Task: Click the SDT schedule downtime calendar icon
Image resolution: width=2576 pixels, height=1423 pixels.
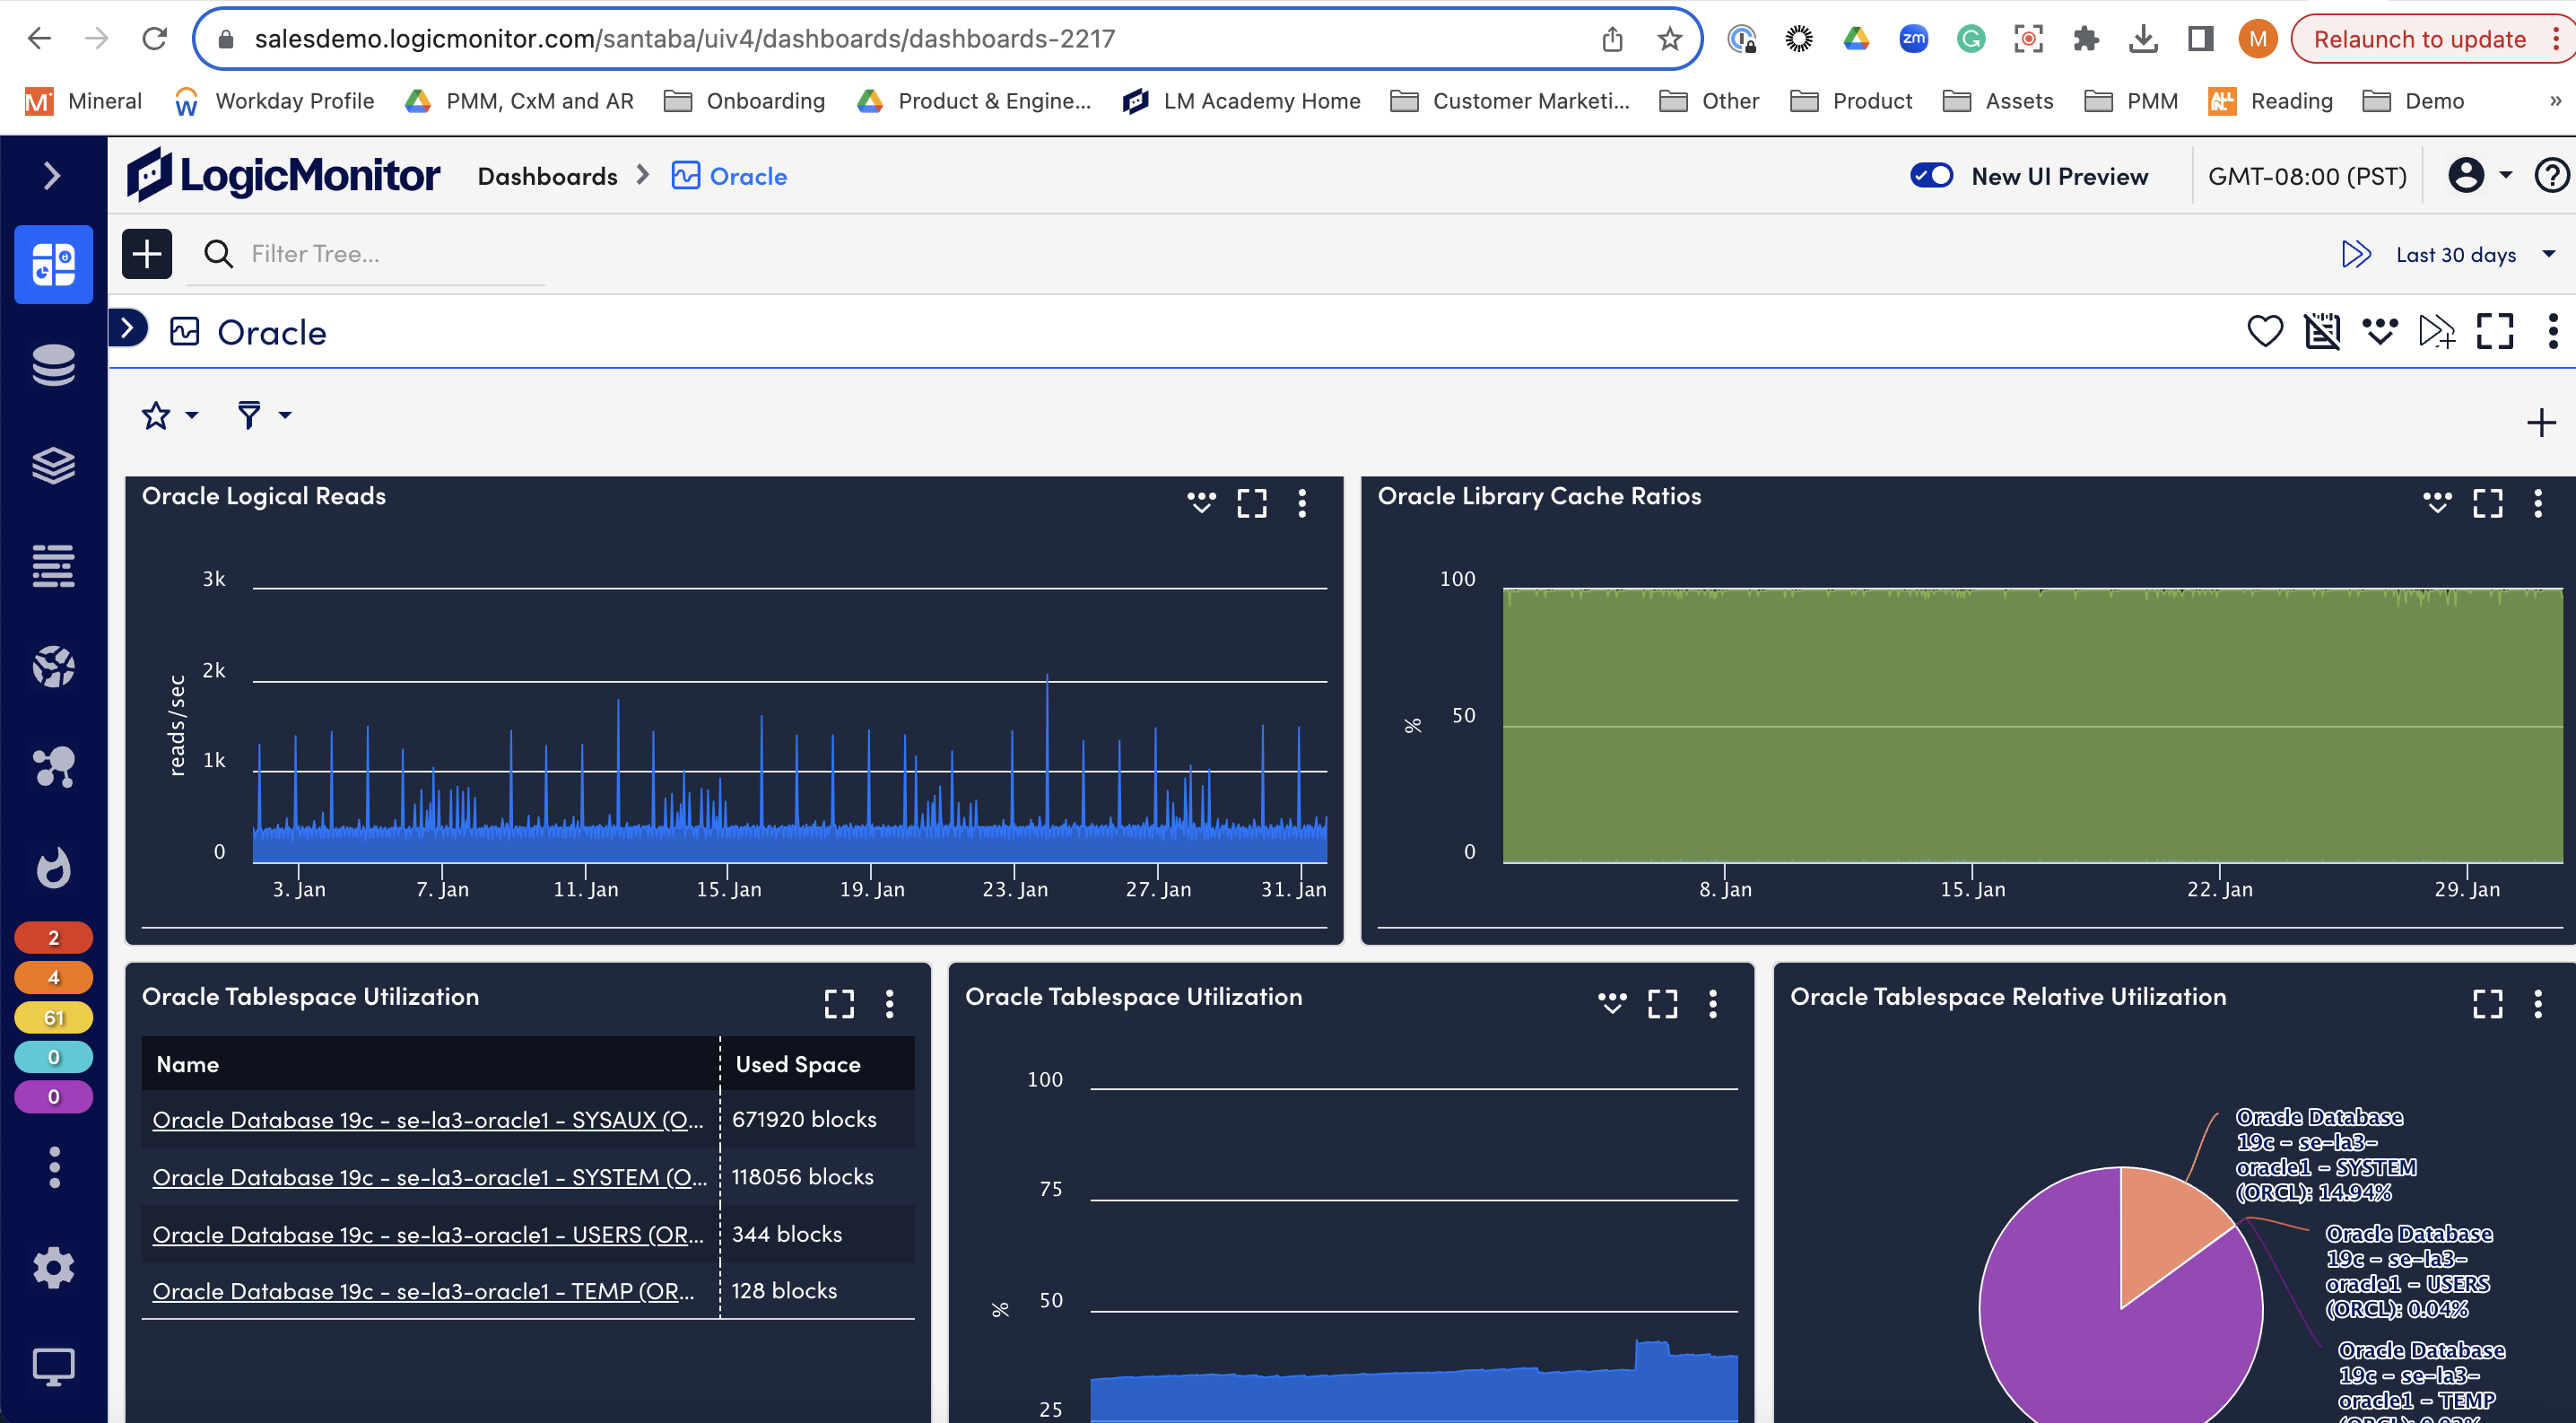Action: tap(2322, 331)
